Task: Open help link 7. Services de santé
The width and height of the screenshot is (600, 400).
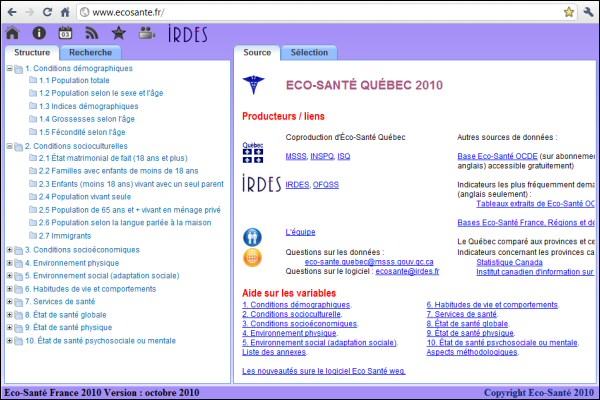Action: pyautogui.click(x=461, y=314)
